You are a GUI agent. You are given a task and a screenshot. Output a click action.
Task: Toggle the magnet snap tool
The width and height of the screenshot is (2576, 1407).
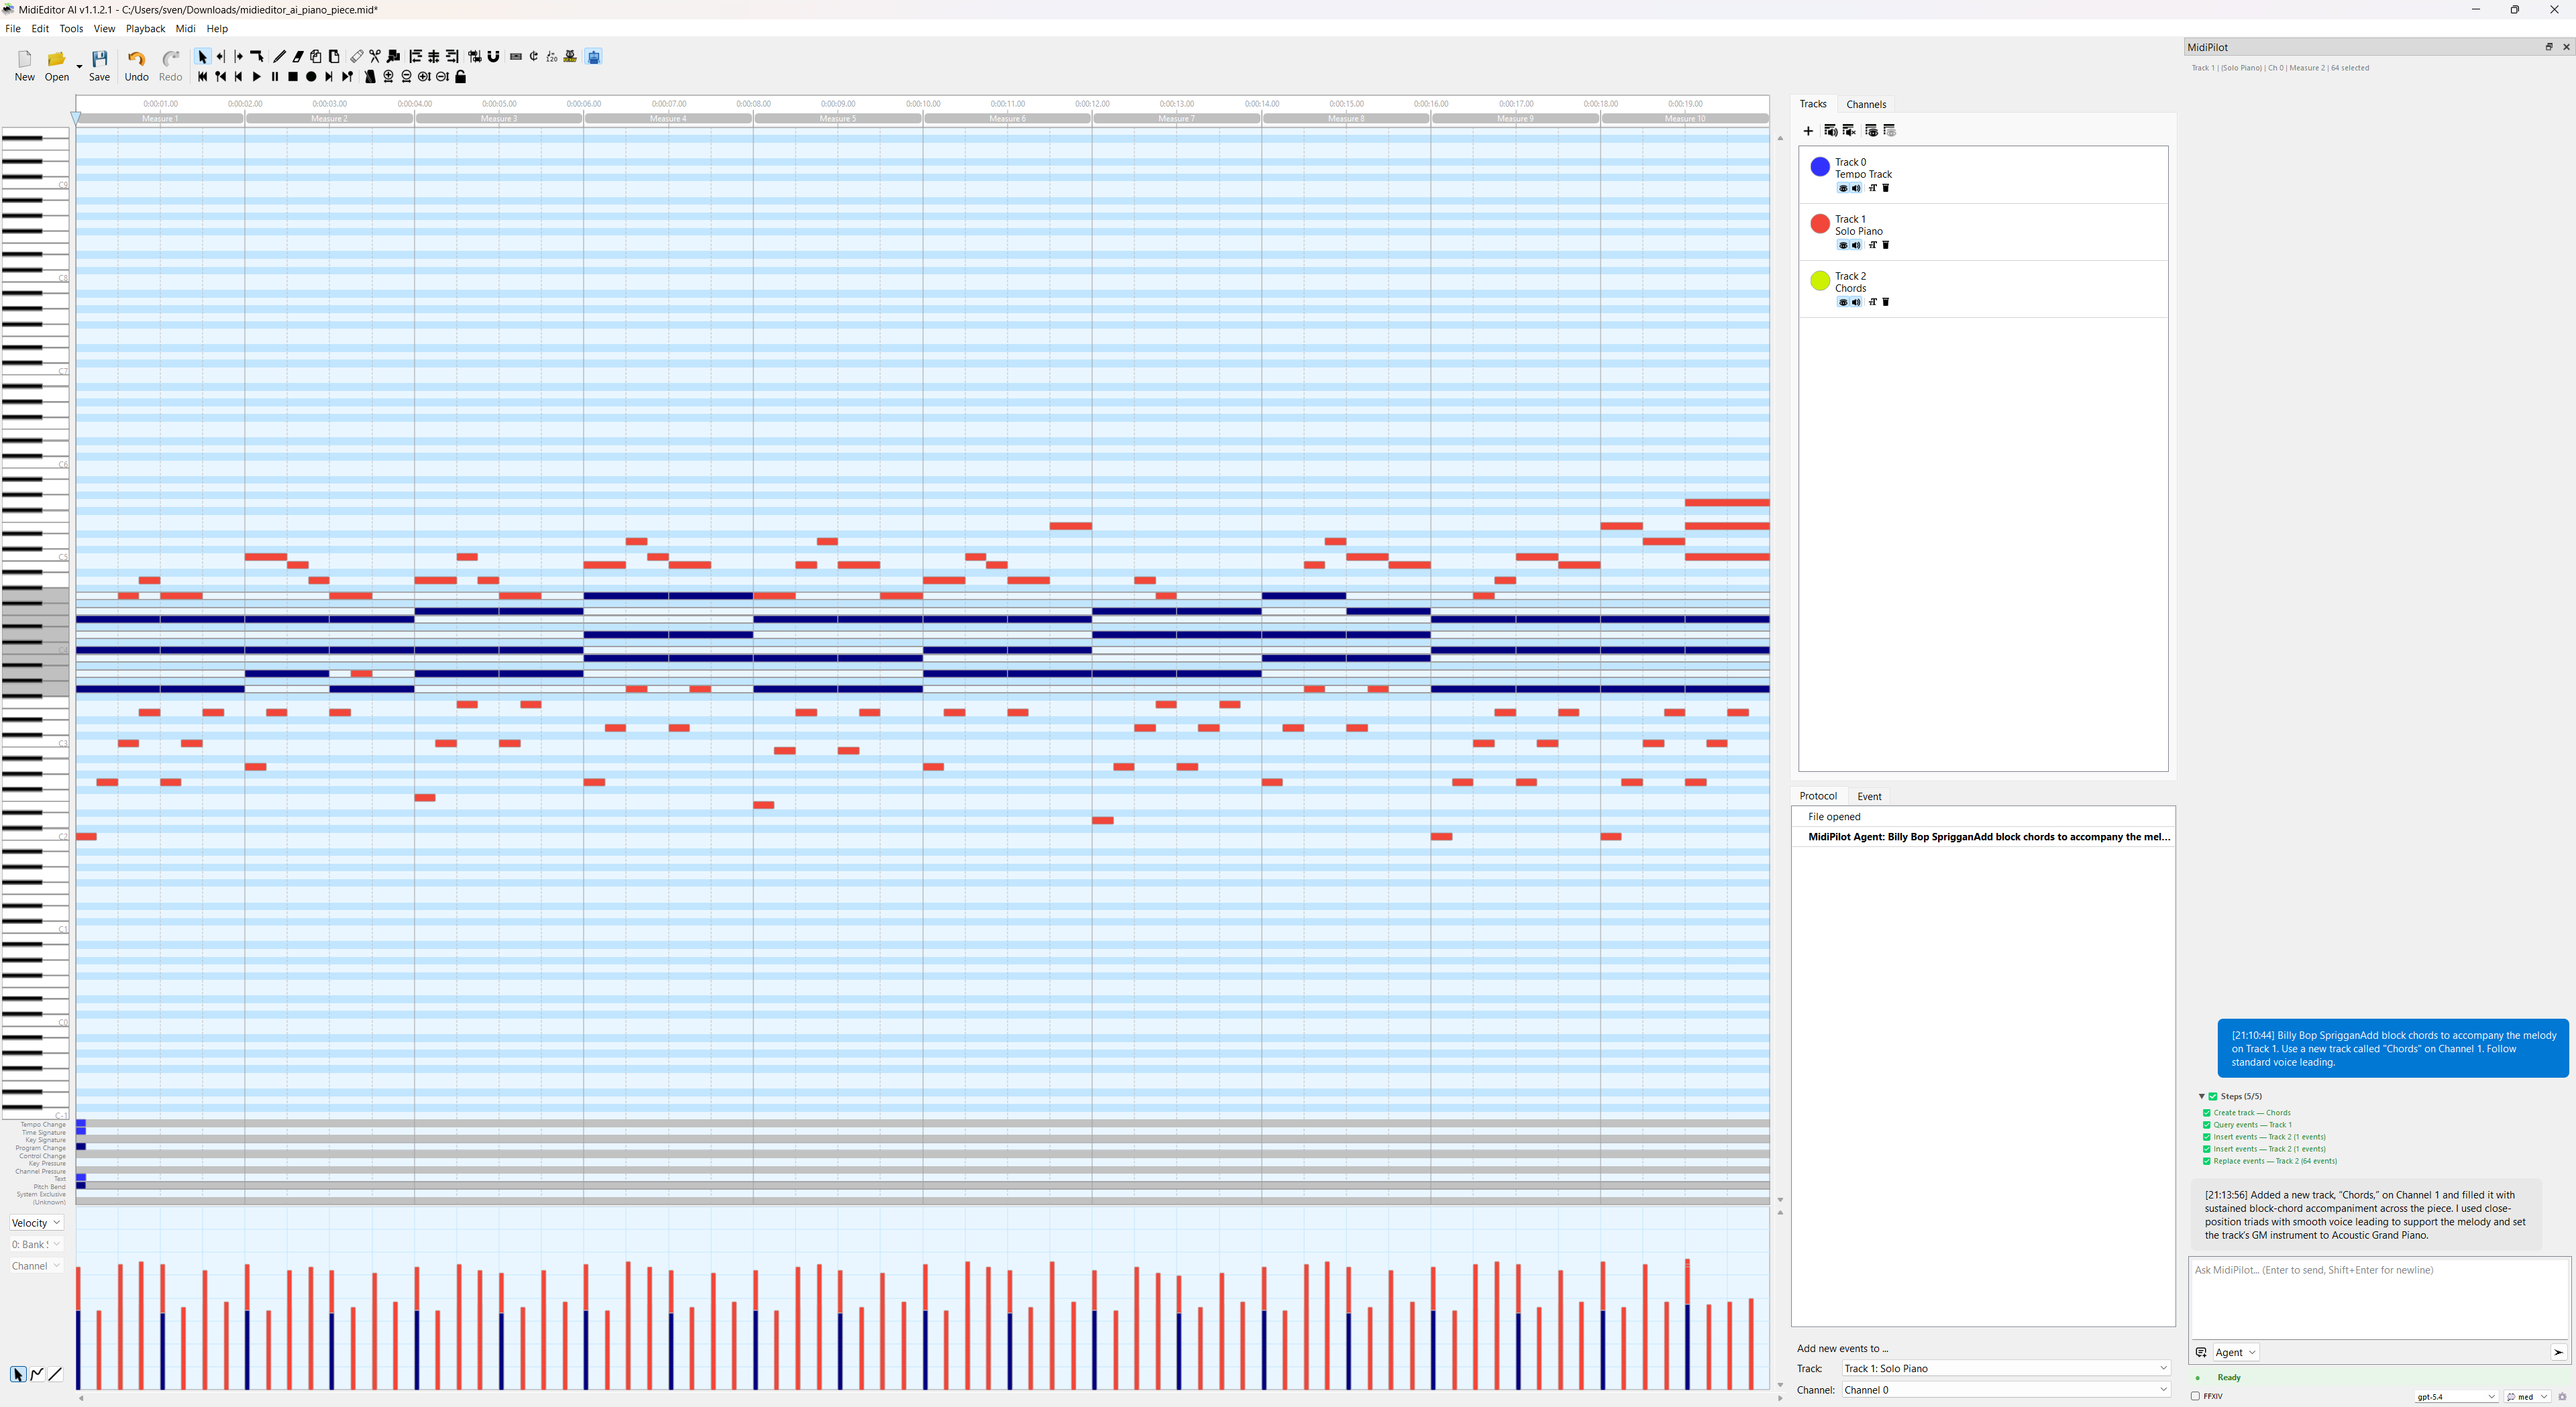pyautogui.click(x=494, y=57)
